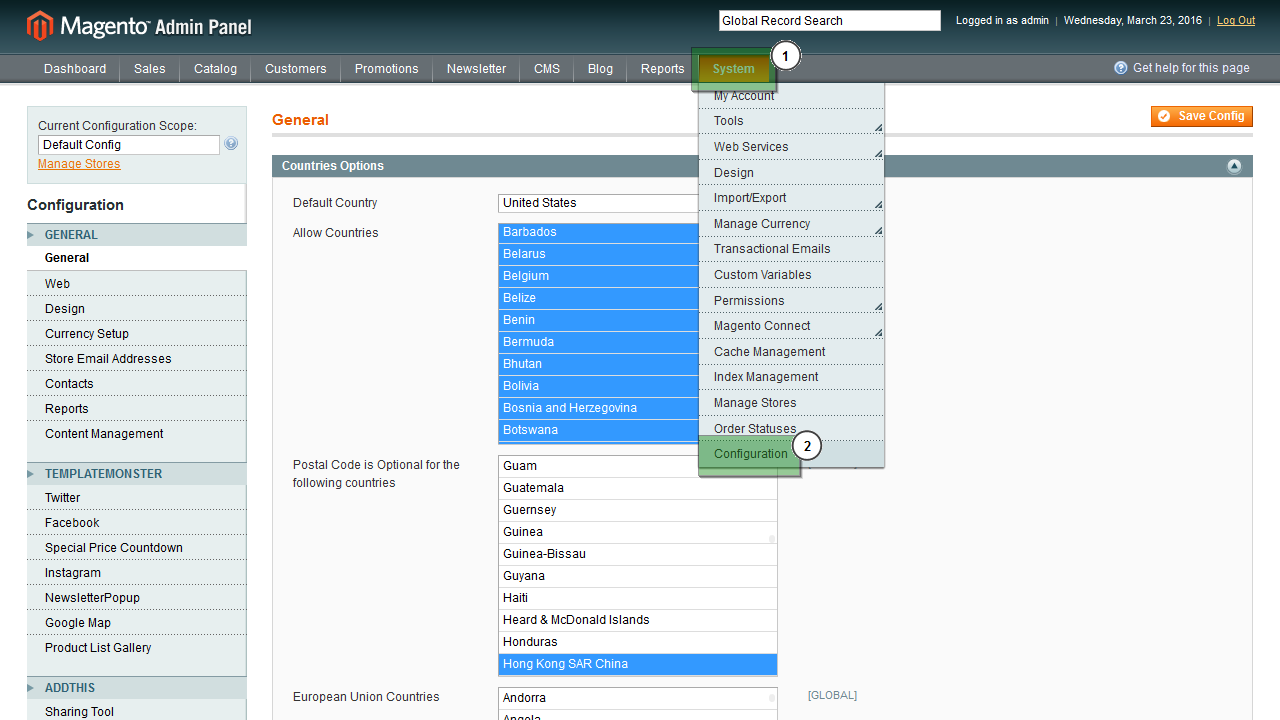Viewport: 1280px width, 720px height.
Task: Open the Dashboard menu
Action: 75,69
